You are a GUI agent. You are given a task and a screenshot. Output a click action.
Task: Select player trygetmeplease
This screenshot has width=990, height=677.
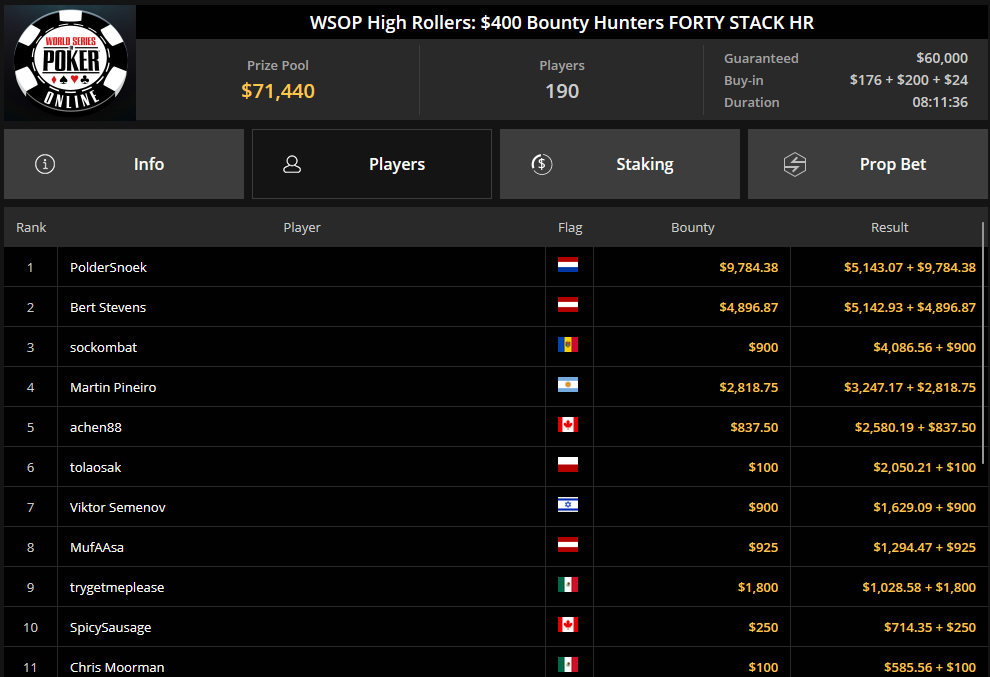(117, 587)
